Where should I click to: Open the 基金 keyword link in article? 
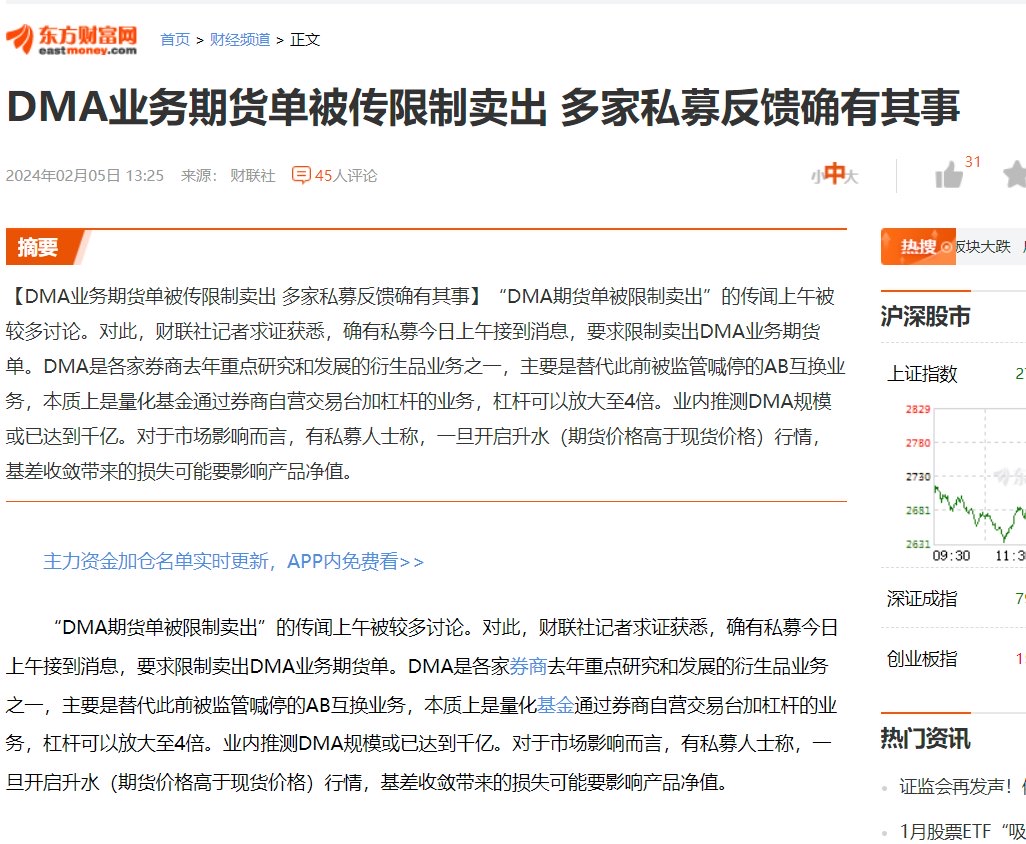[555, 705]
